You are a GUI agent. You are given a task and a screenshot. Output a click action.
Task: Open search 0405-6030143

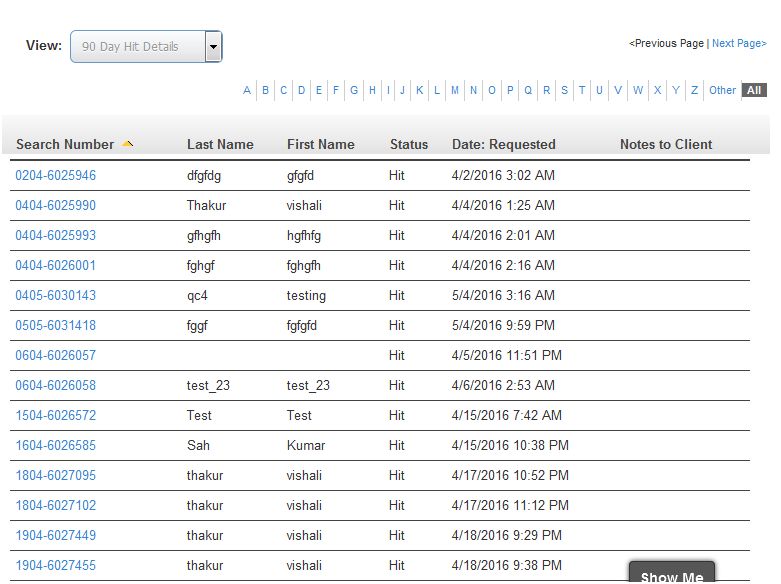pyautogui.click(x=55, y=295)
